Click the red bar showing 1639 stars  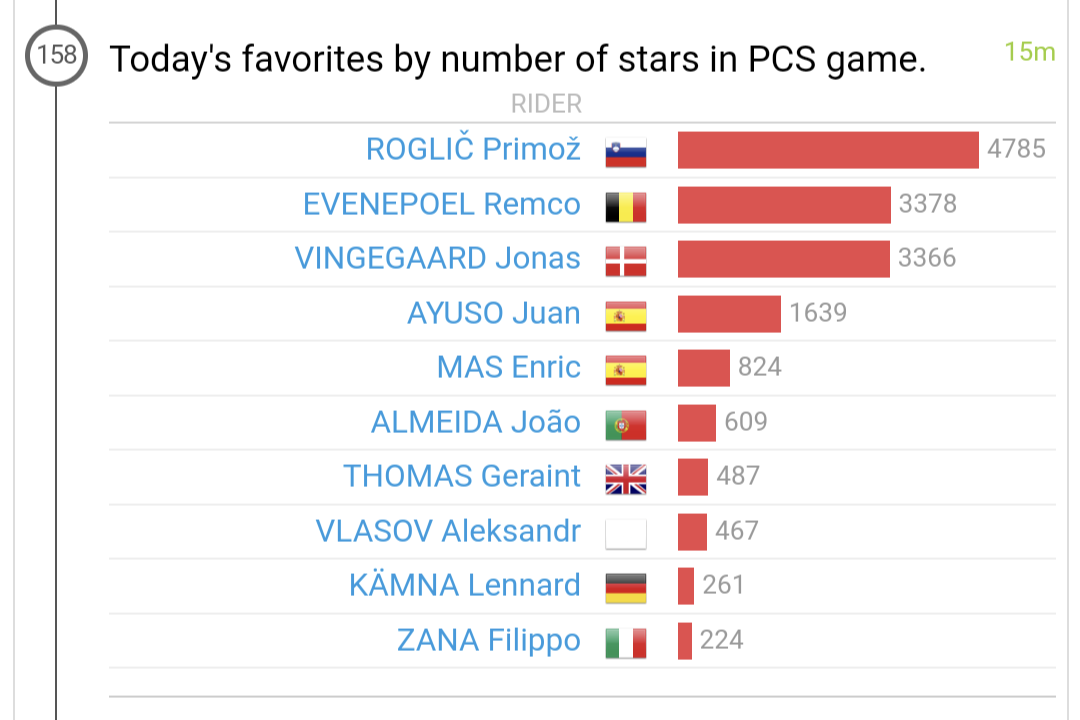click(729, 314)
